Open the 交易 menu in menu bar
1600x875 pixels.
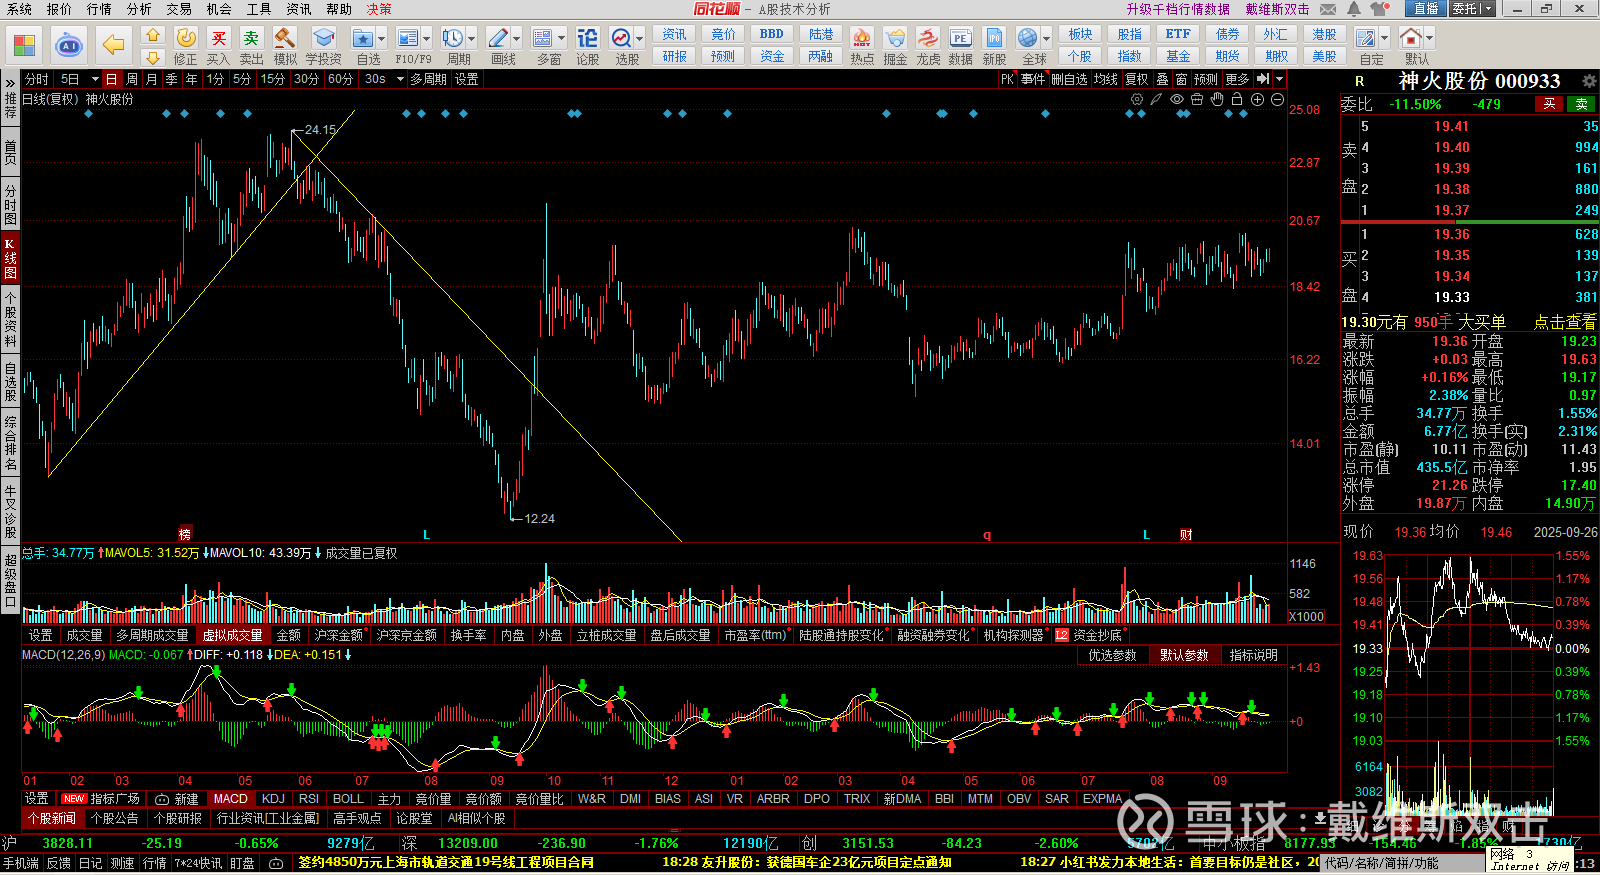pos(179,9)
